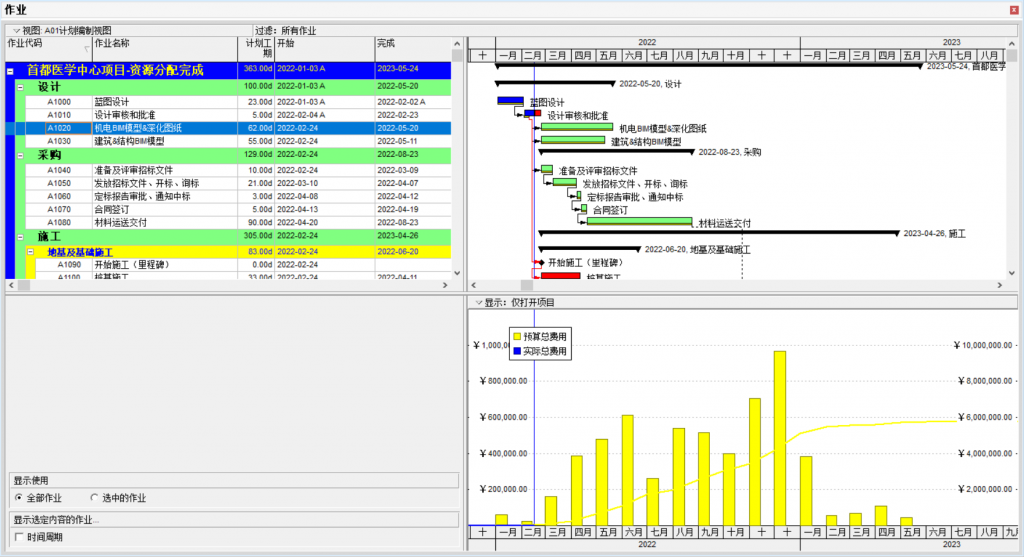
Task: Click the 机电BIM模型 Gantt bar
Action: click(x=577, y=127)
